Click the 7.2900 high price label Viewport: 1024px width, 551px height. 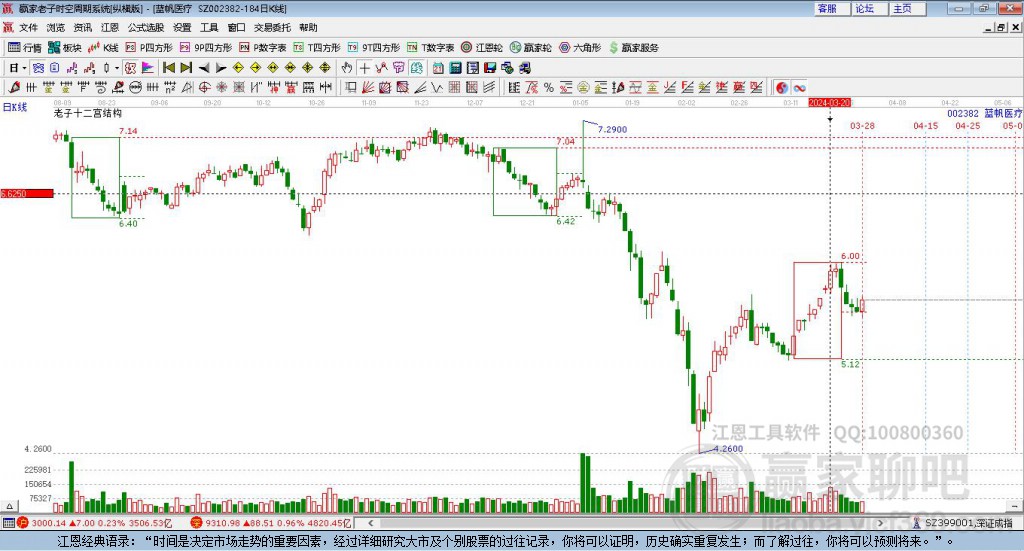coord(612,129)
